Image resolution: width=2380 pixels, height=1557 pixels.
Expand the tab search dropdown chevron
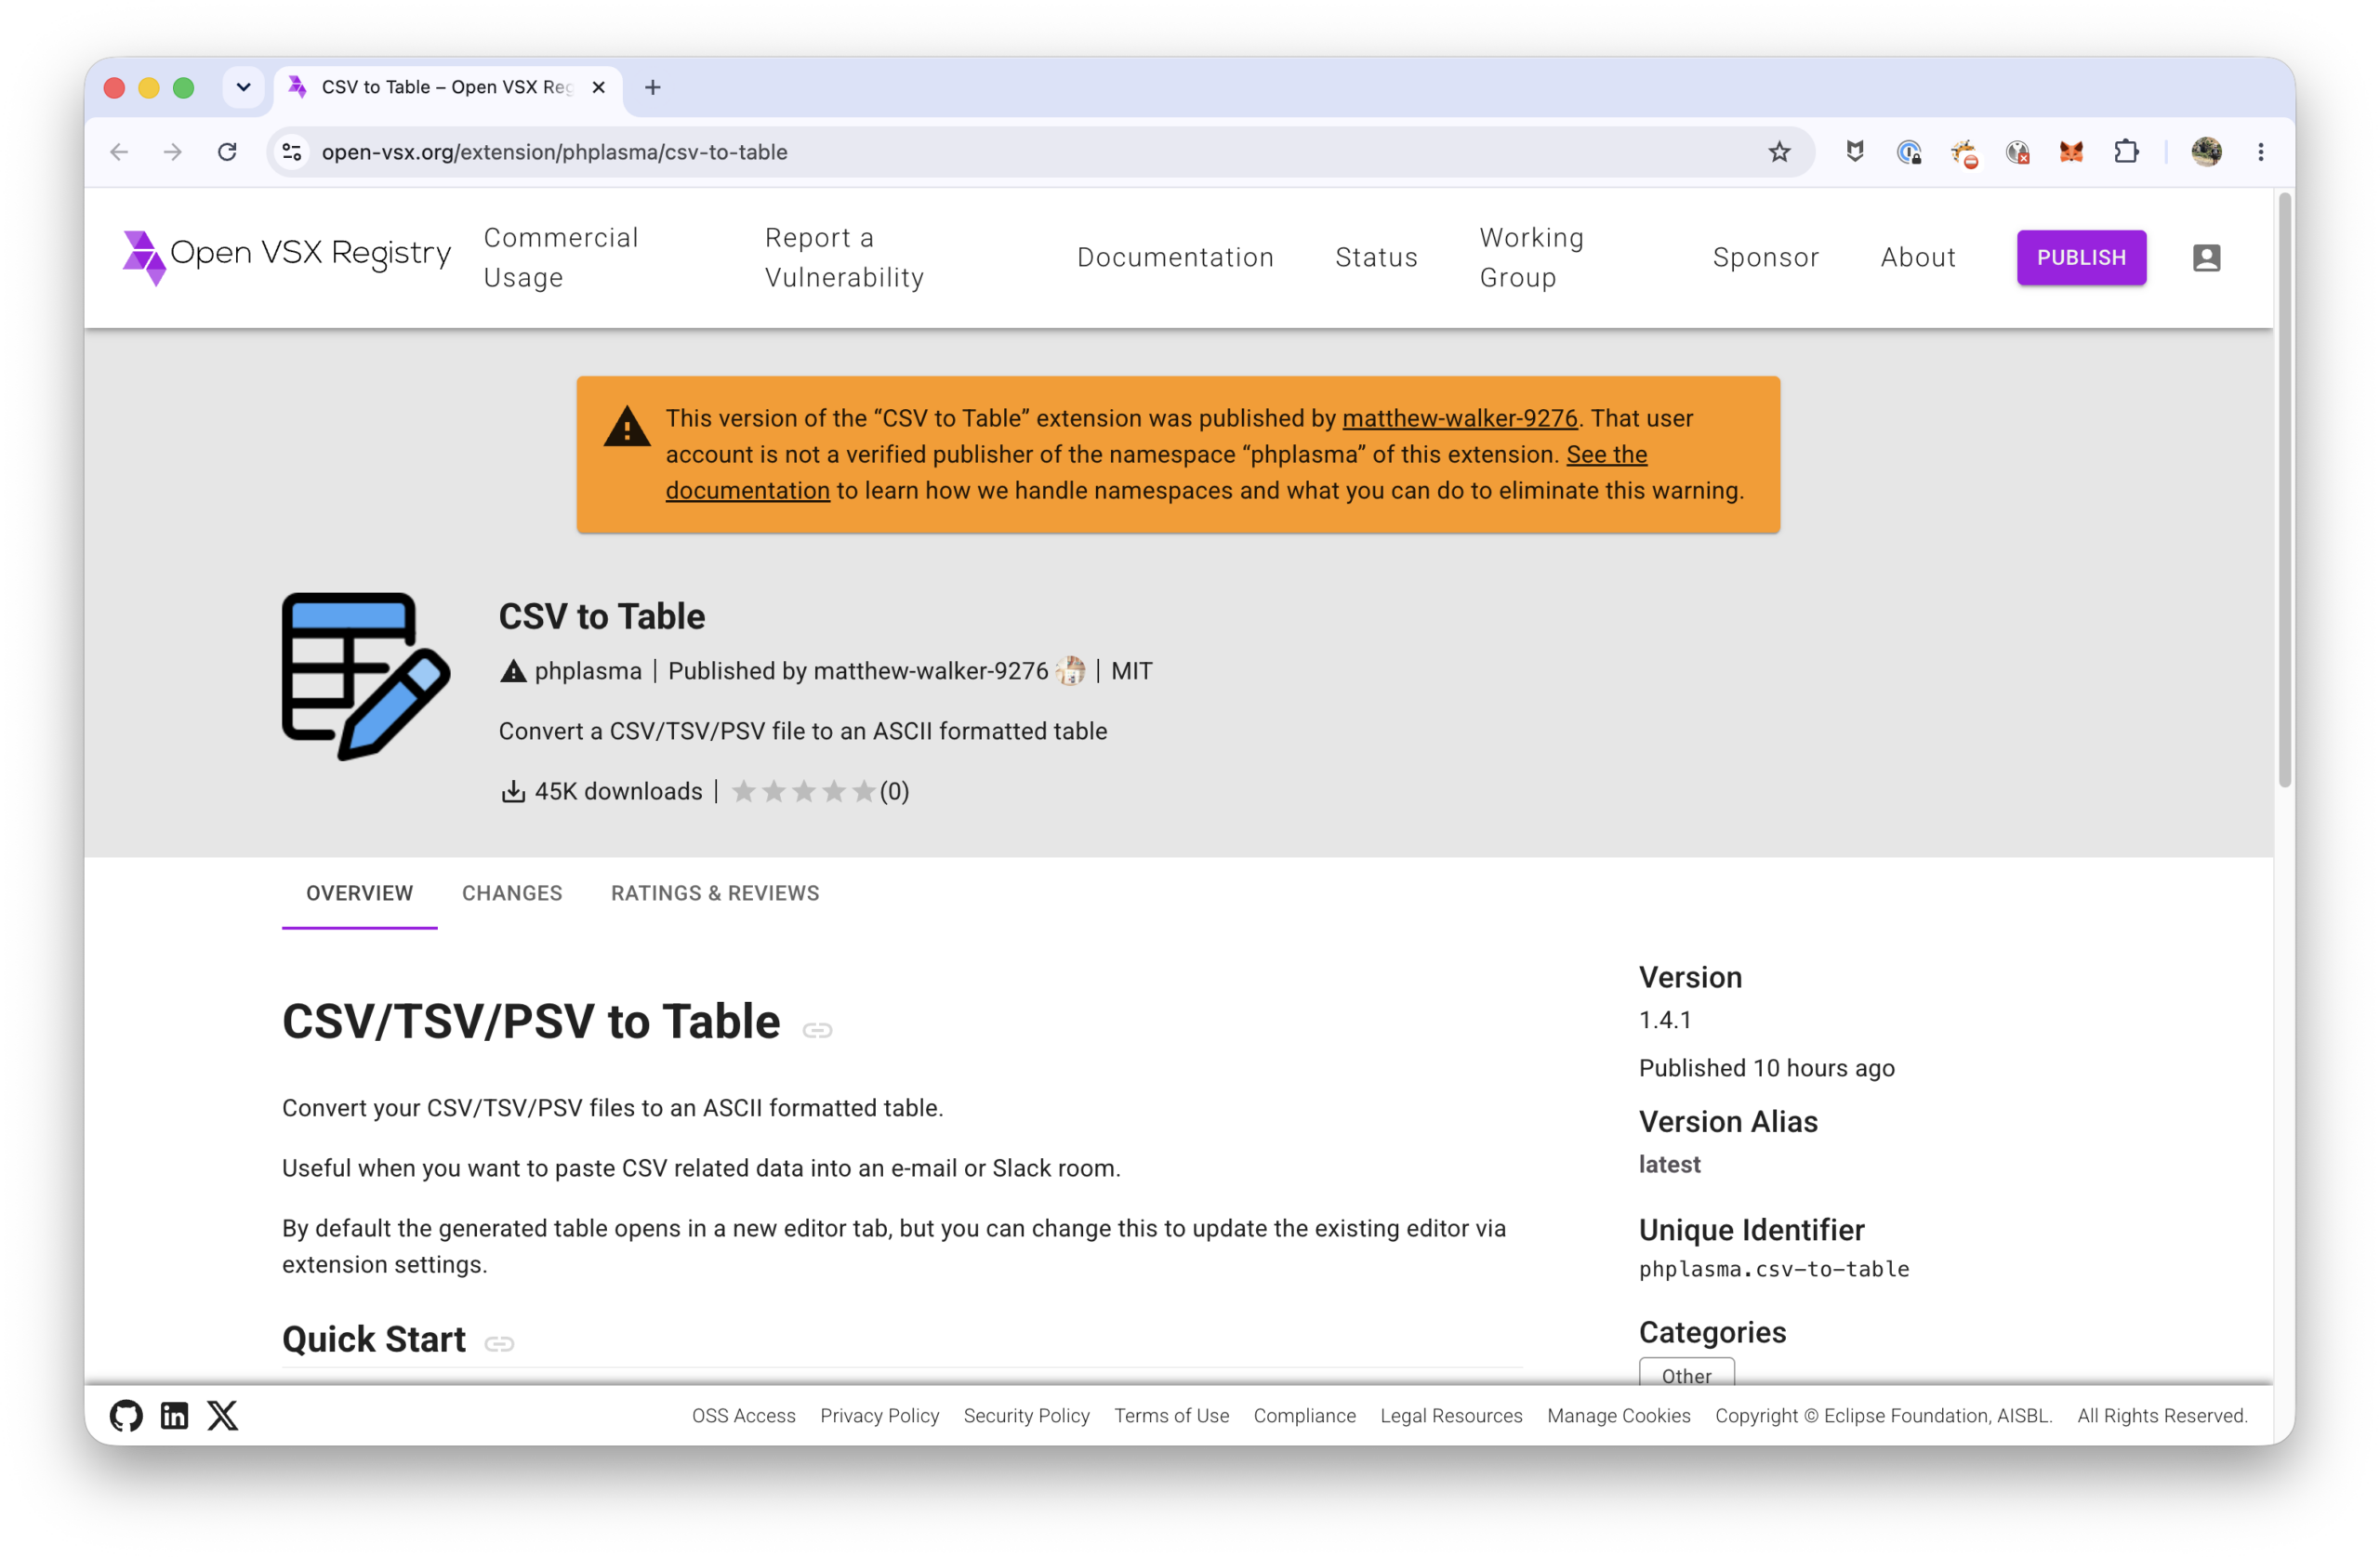coord(243,87)
